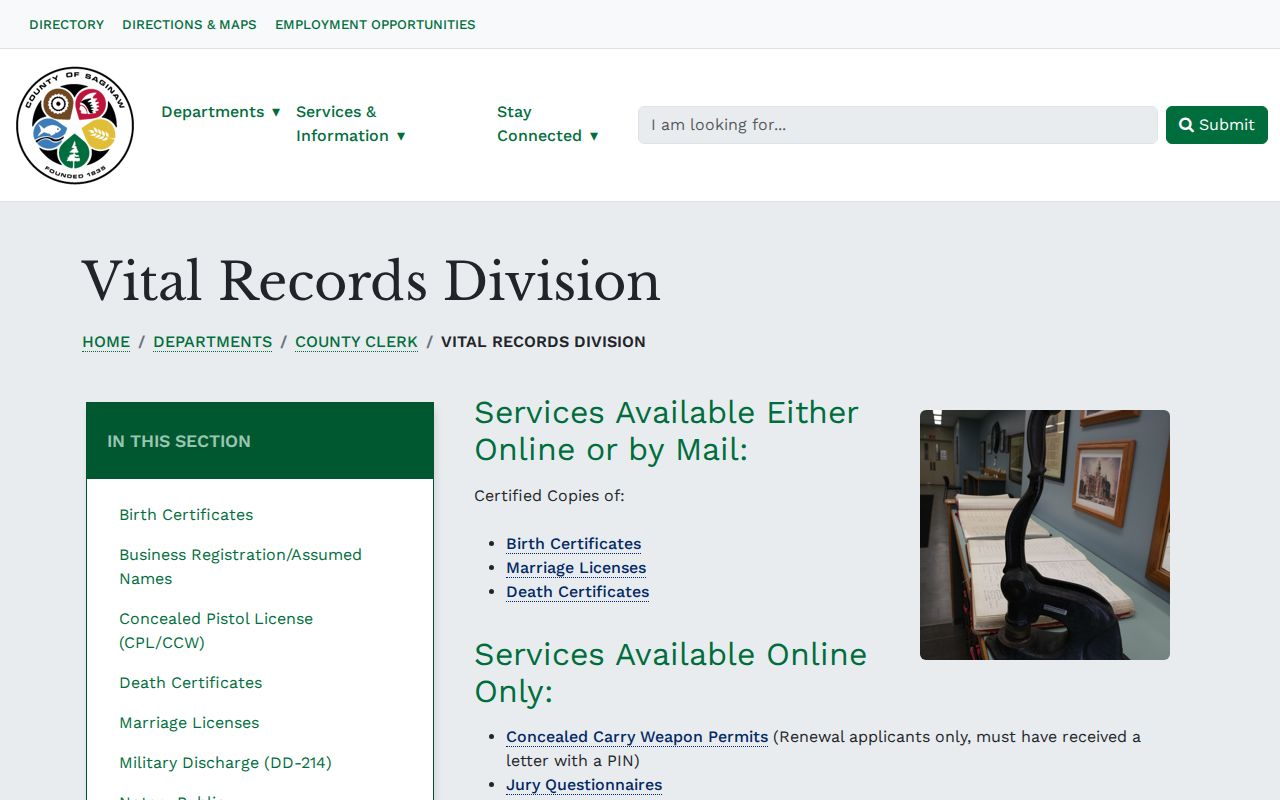This screenshot has width=1280, height=800.
Task: Click the Submit search button
Action: (1217, 125)
